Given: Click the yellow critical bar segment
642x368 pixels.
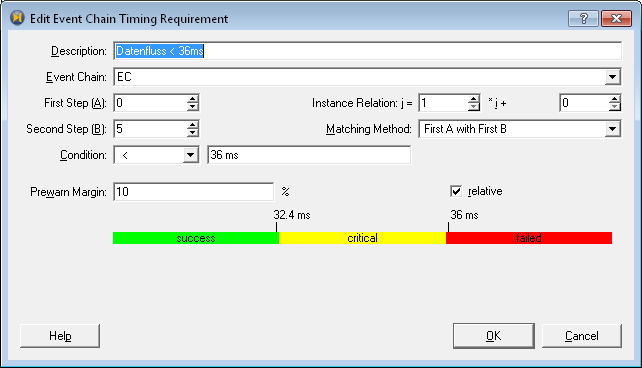Looking at the screenshot, I should (x=362, y=238).
